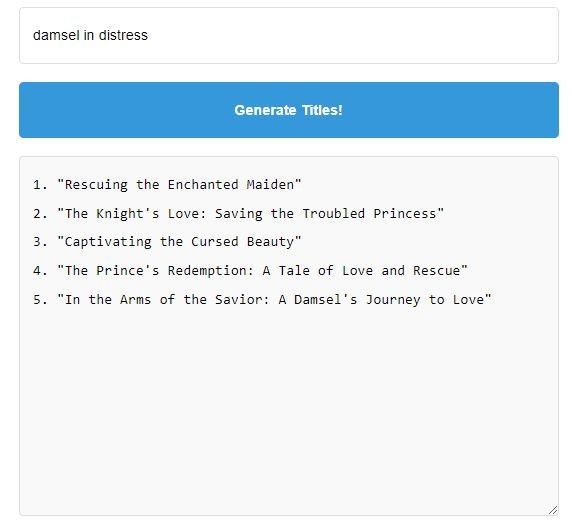Click the word 'damsel' in the input

tap(56, 35)
